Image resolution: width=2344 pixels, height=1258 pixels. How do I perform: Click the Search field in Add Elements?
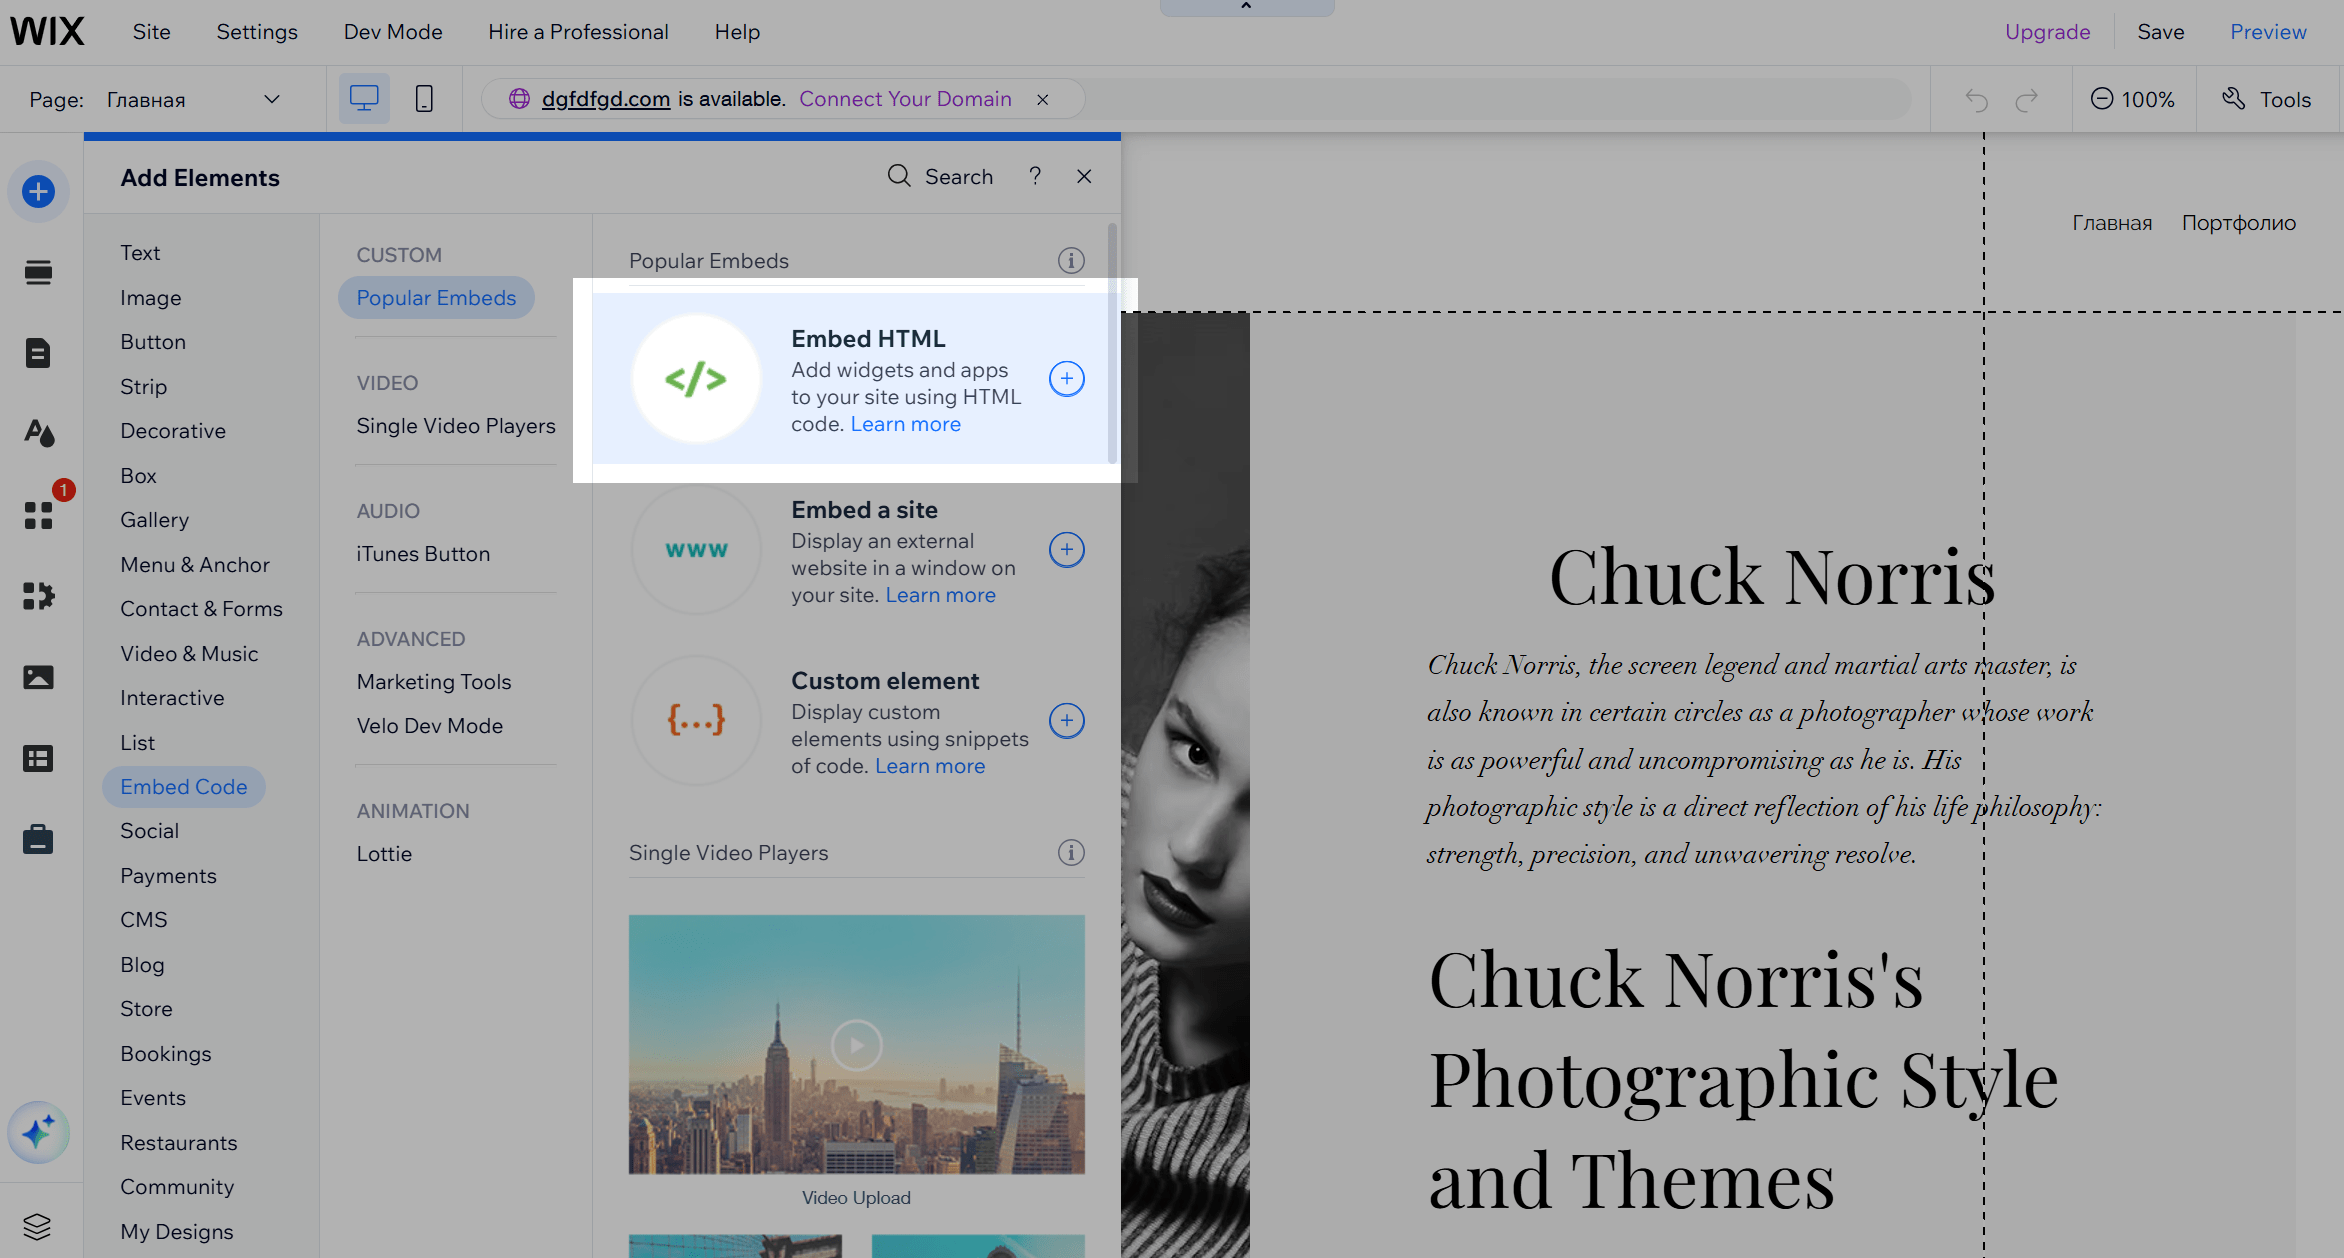point(941,177)
